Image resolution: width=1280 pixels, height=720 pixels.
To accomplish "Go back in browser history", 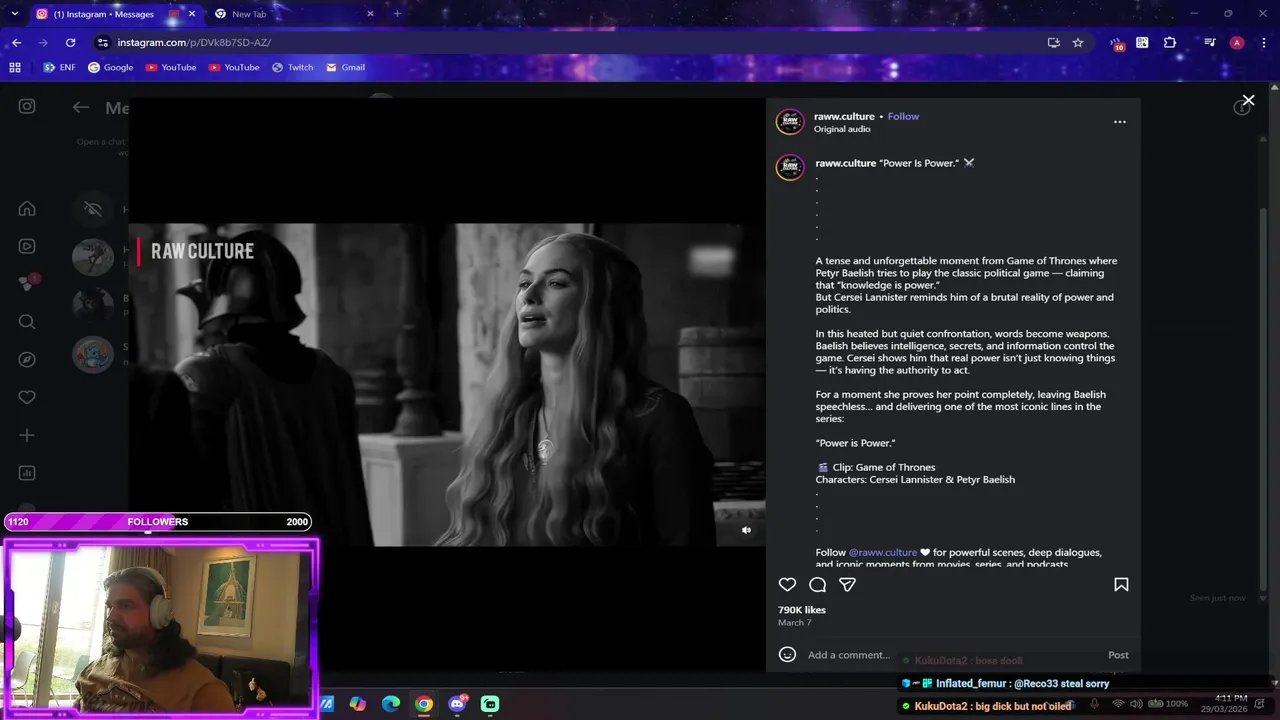I will tap(17, 42).
